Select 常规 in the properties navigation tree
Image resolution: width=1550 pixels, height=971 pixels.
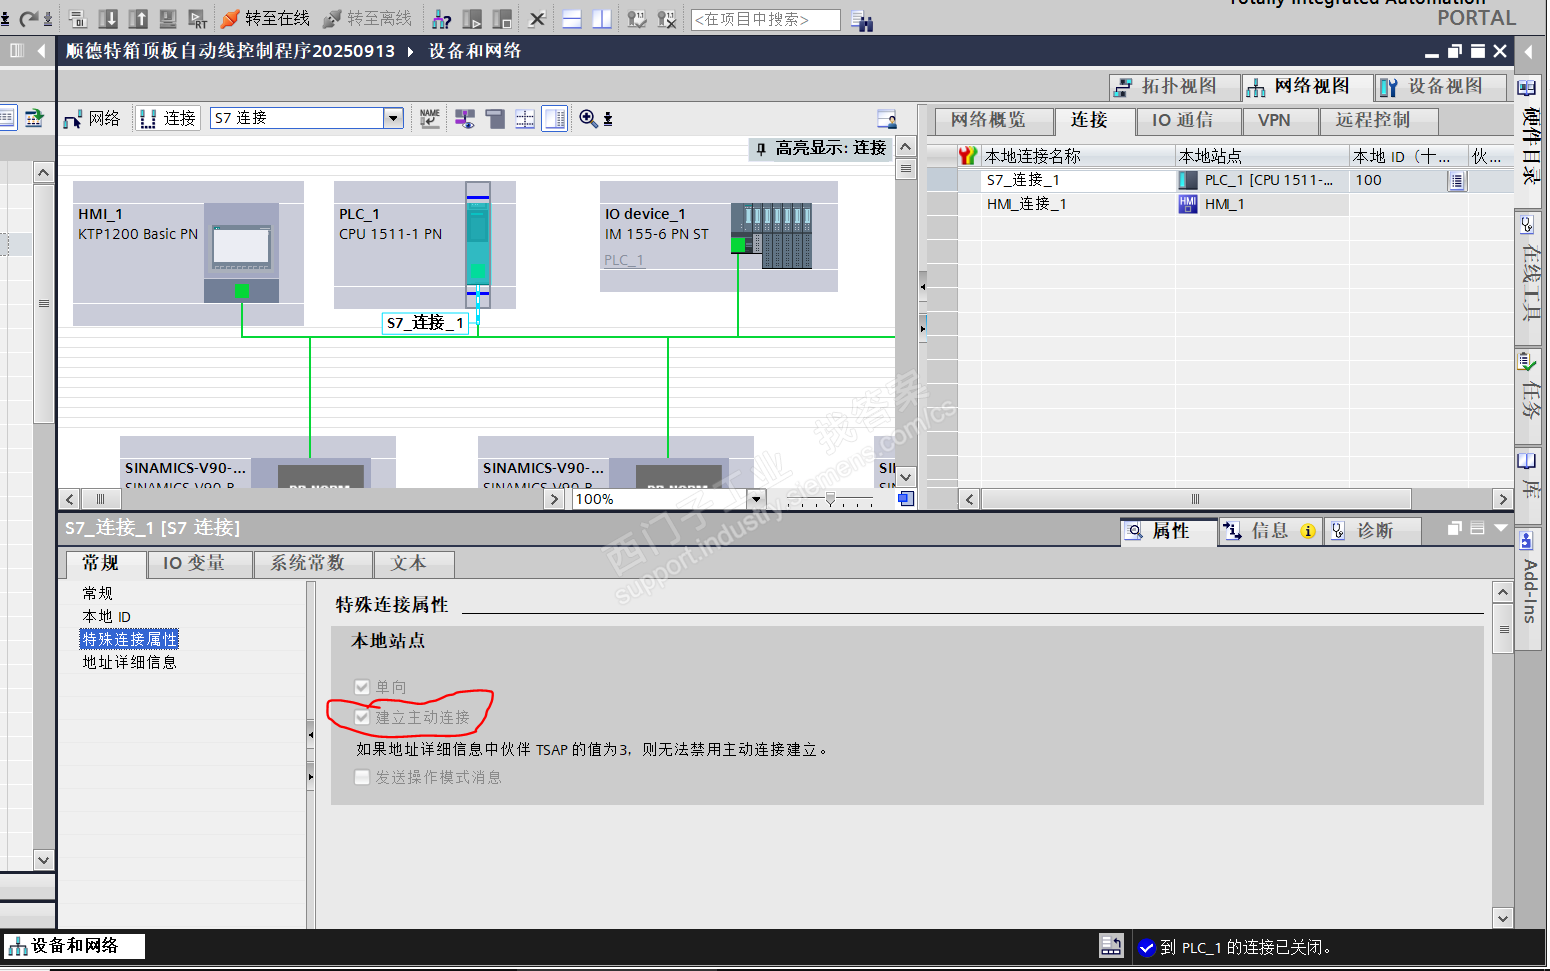coord(98,593)
